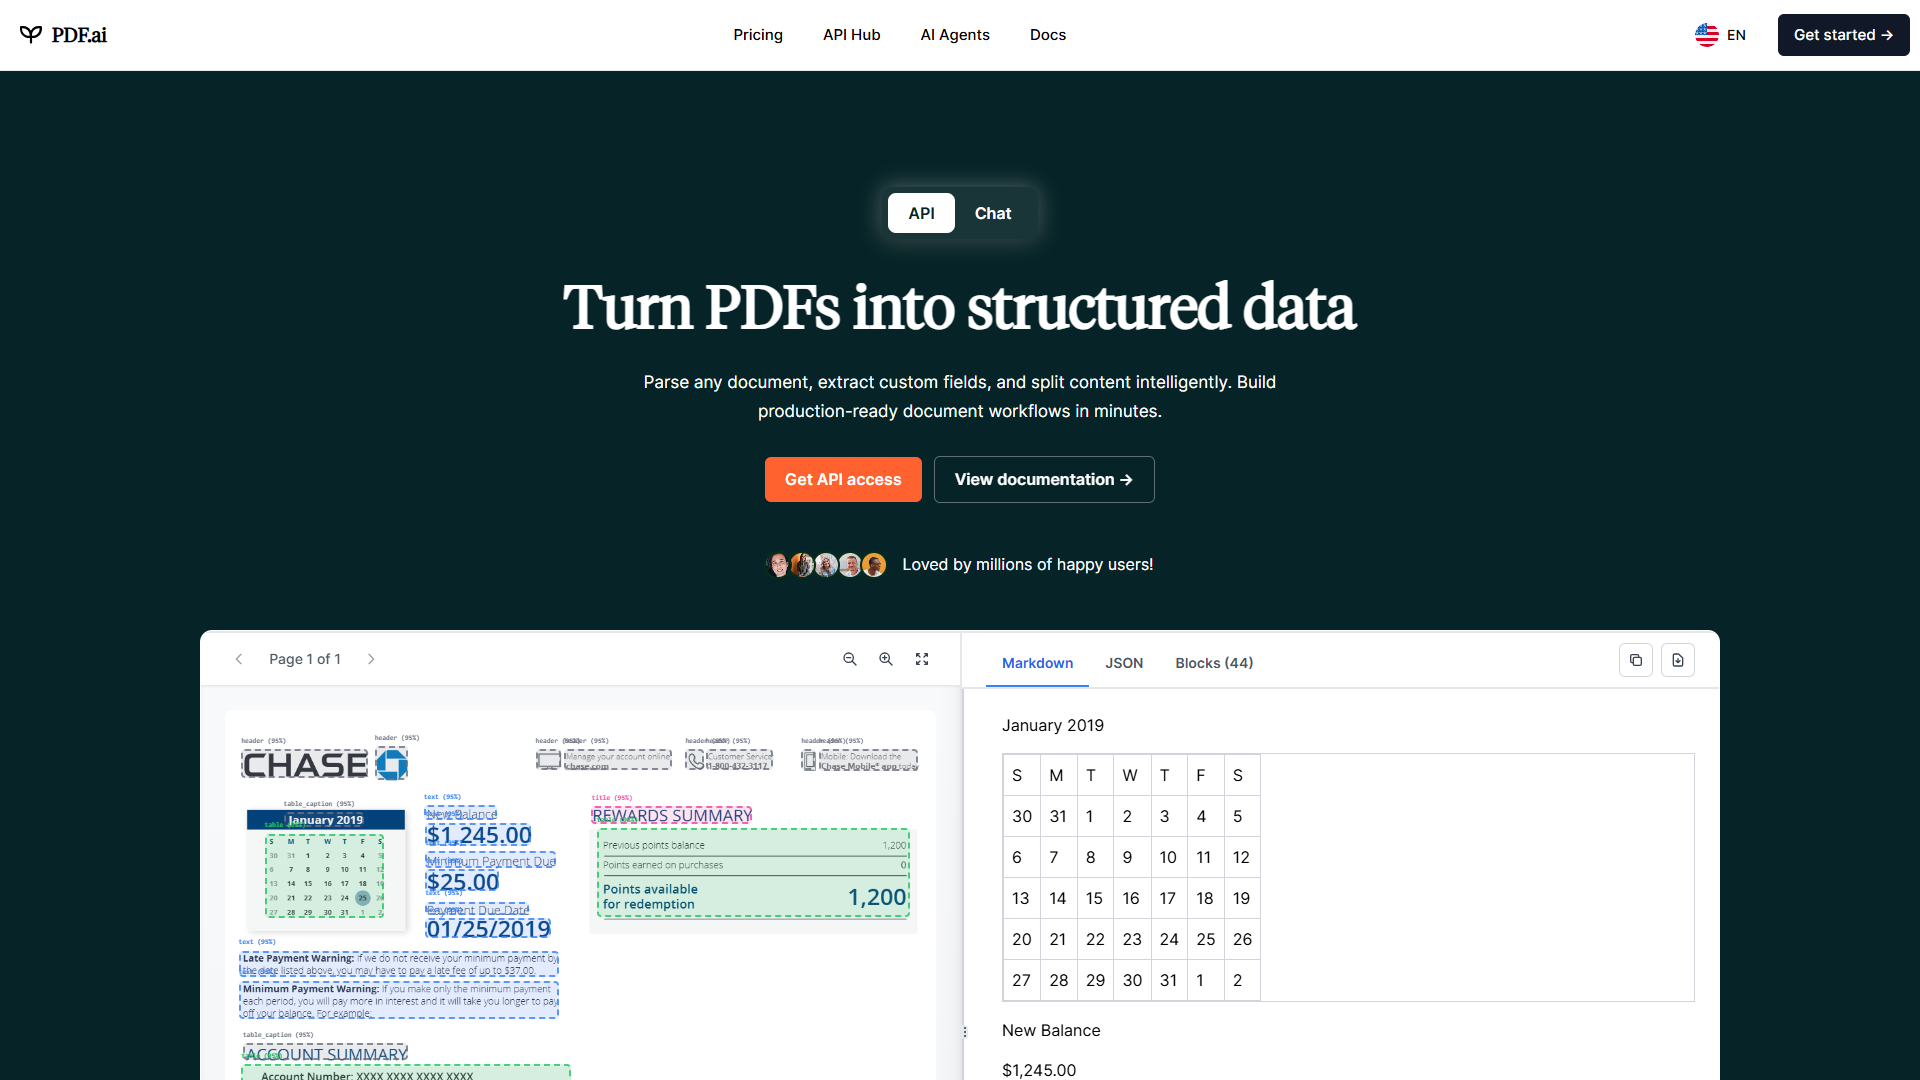Click the panel divider resize handle
This screenshot has width=1920, height=1080.
pos(964,1032)
